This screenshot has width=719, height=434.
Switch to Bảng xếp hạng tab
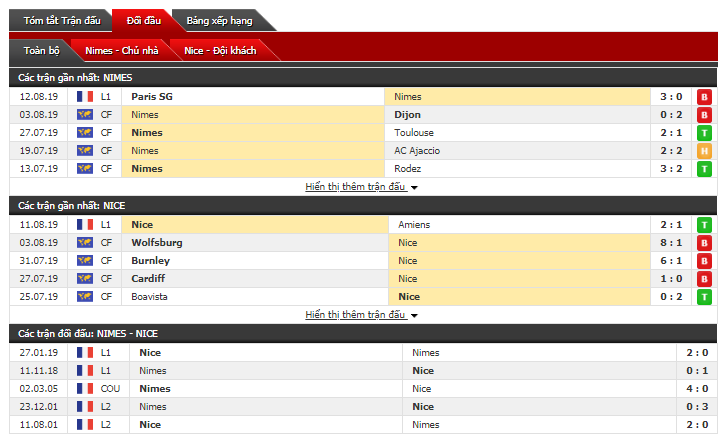219,21
